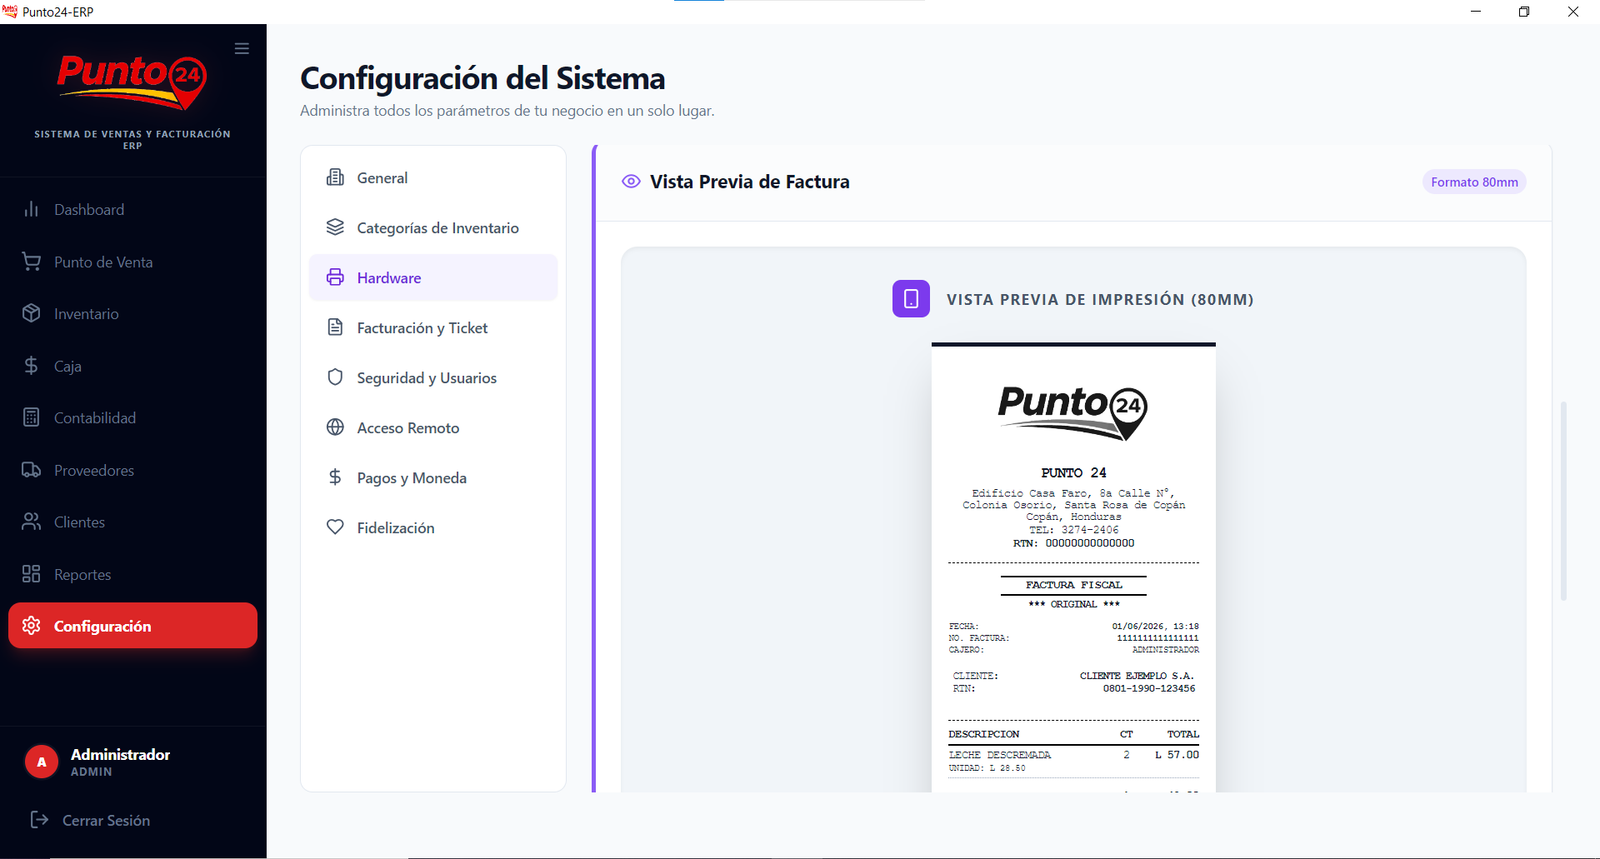Click the Punto24-ERP title bar app icon
The width and height of the screenshot is (1600, 859).
coord(10,12)
